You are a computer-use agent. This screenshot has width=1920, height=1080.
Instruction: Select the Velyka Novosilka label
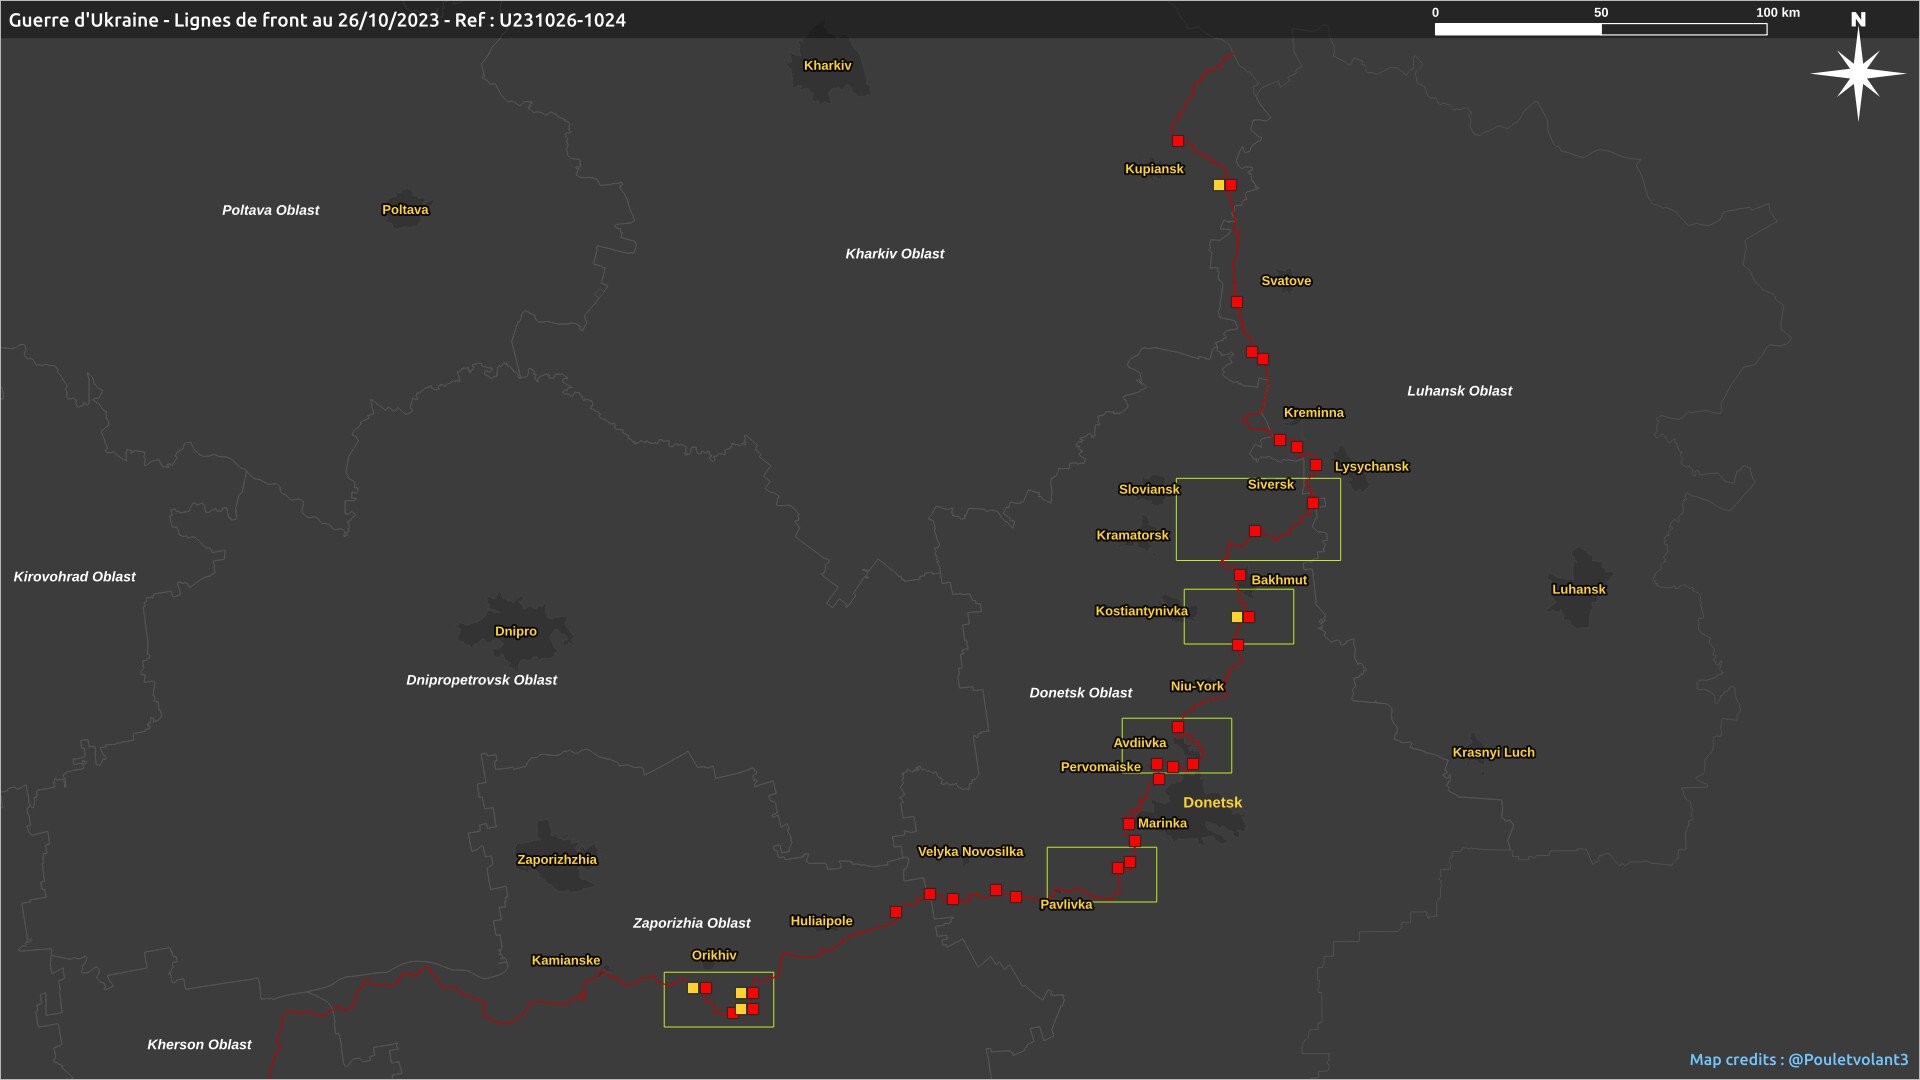click(x=971, y=852)
